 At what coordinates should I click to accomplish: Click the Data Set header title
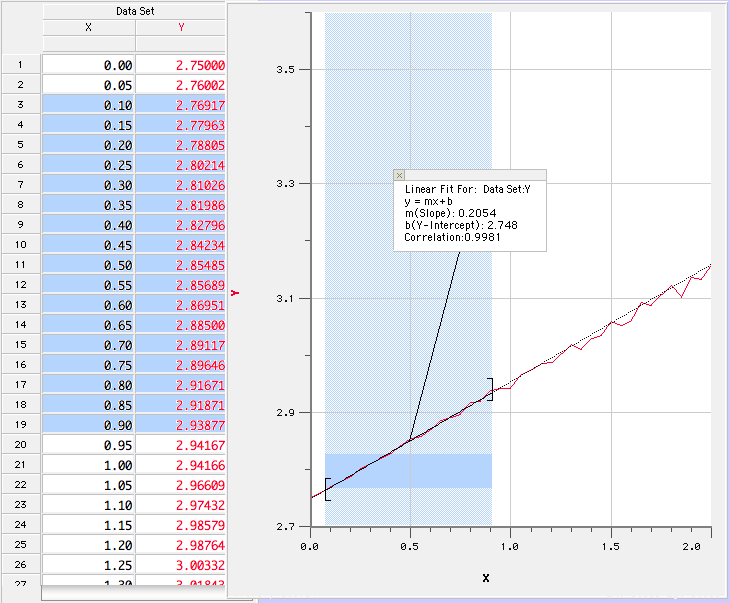(x=133, y=9)
